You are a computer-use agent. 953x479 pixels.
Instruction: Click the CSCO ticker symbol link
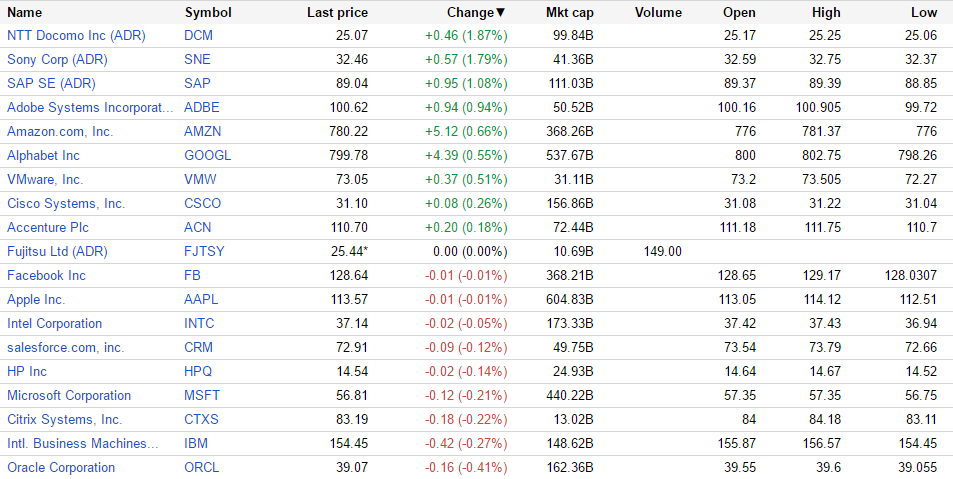coord(203,203)
